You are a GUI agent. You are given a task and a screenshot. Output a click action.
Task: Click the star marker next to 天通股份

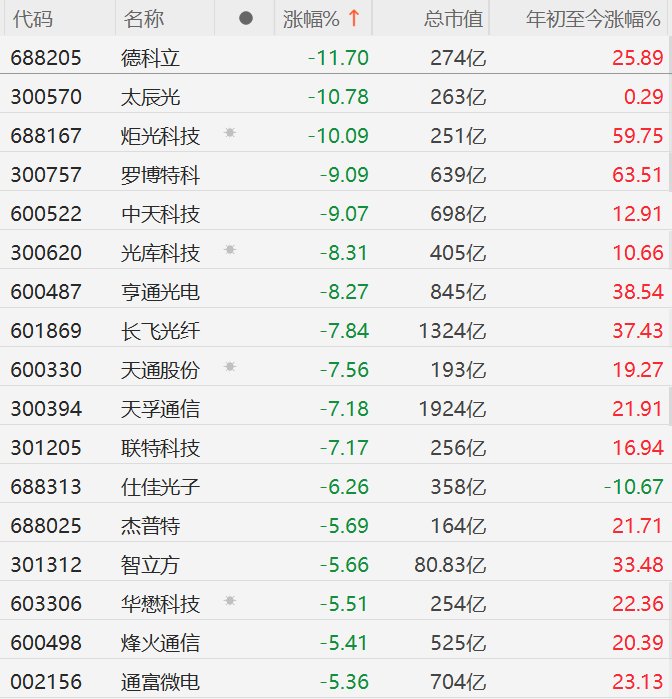coord(230,366)
